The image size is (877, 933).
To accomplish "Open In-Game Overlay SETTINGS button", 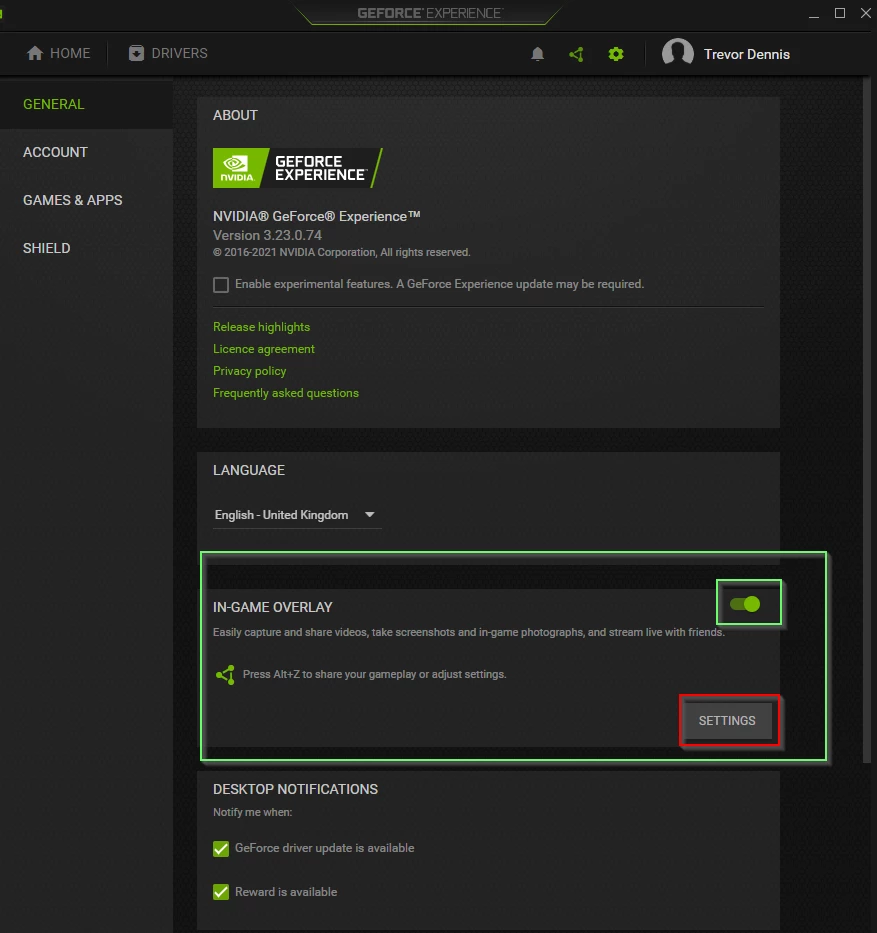I will 727,721.
